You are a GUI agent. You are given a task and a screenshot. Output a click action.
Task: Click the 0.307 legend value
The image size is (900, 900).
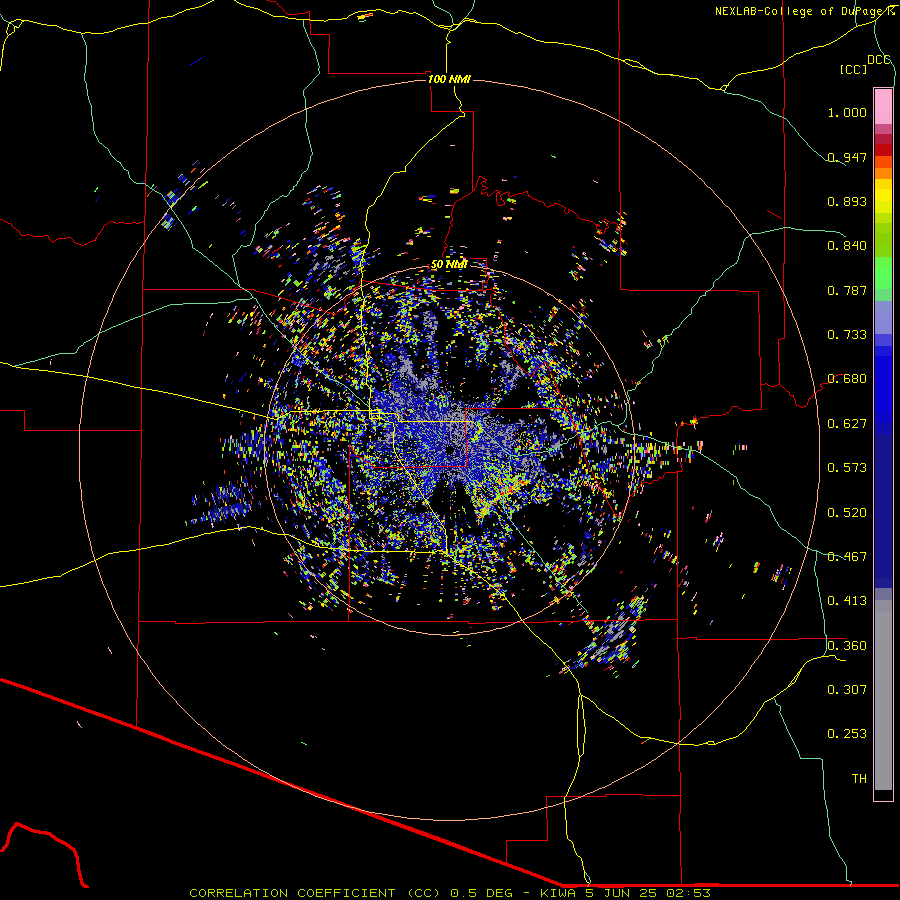click(847, 690)
